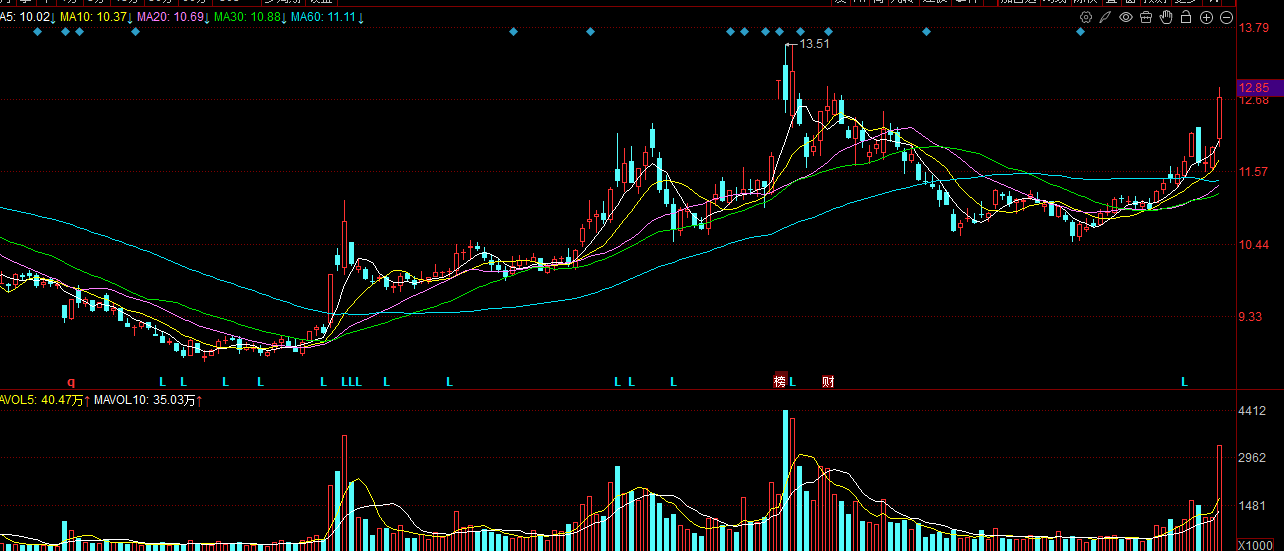Zoom in with the plus circle icon
This screenshot has width=1284, height=551.
[1207, 17]
